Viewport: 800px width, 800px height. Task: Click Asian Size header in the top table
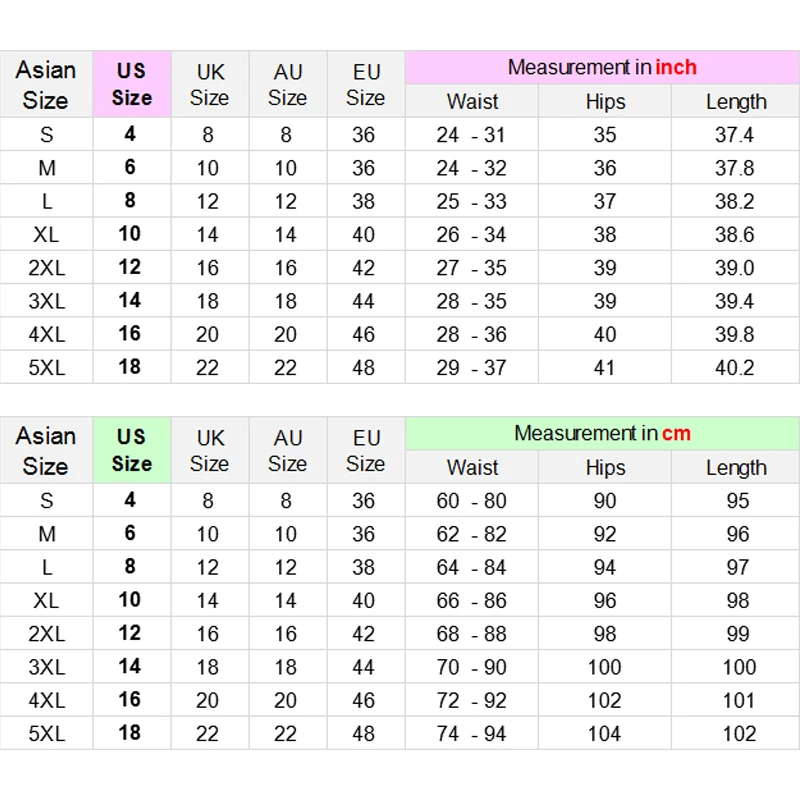[46, 84]
